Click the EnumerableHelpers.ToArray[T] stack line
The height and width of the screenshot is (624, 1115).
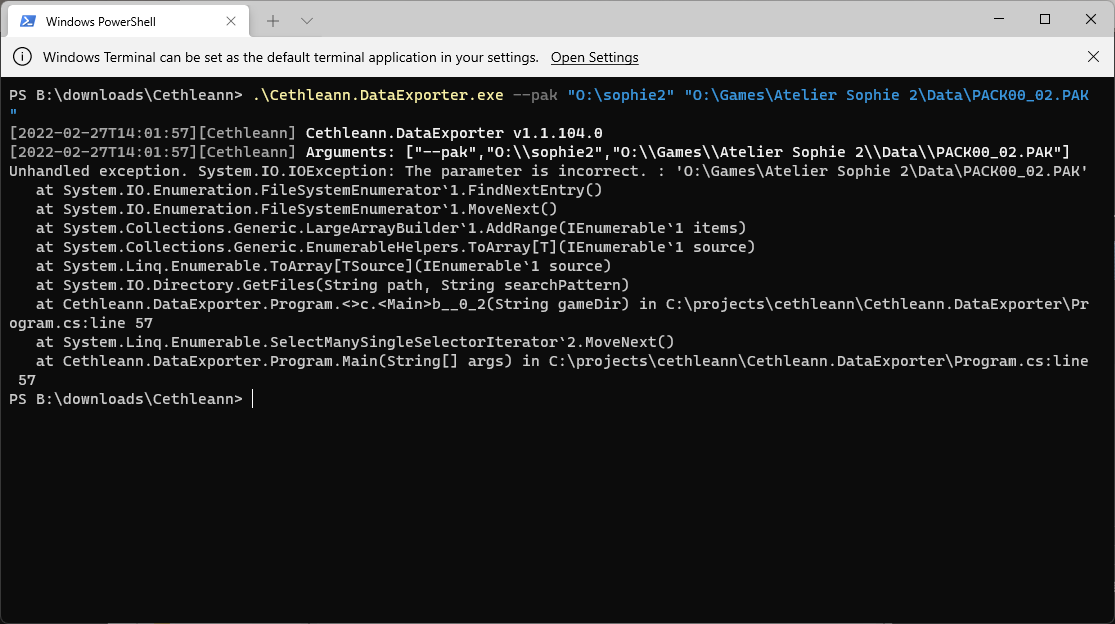click(x=395, y=247)
